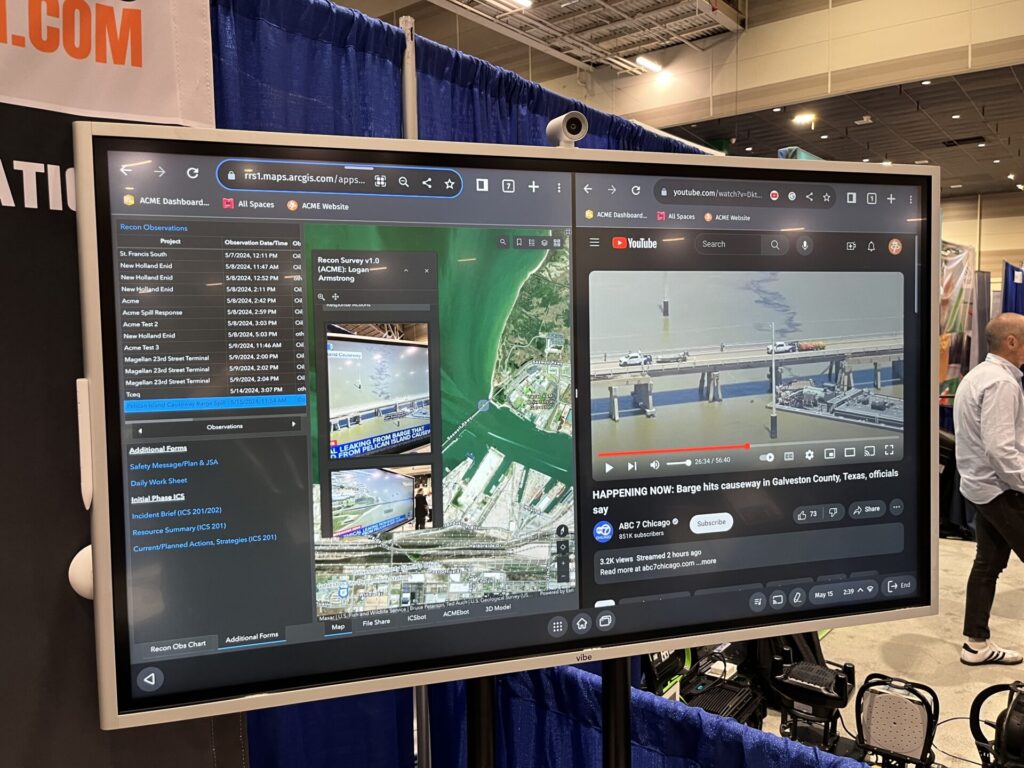
Task: Open new tab in ArcGIS browser
Action: 534,187
